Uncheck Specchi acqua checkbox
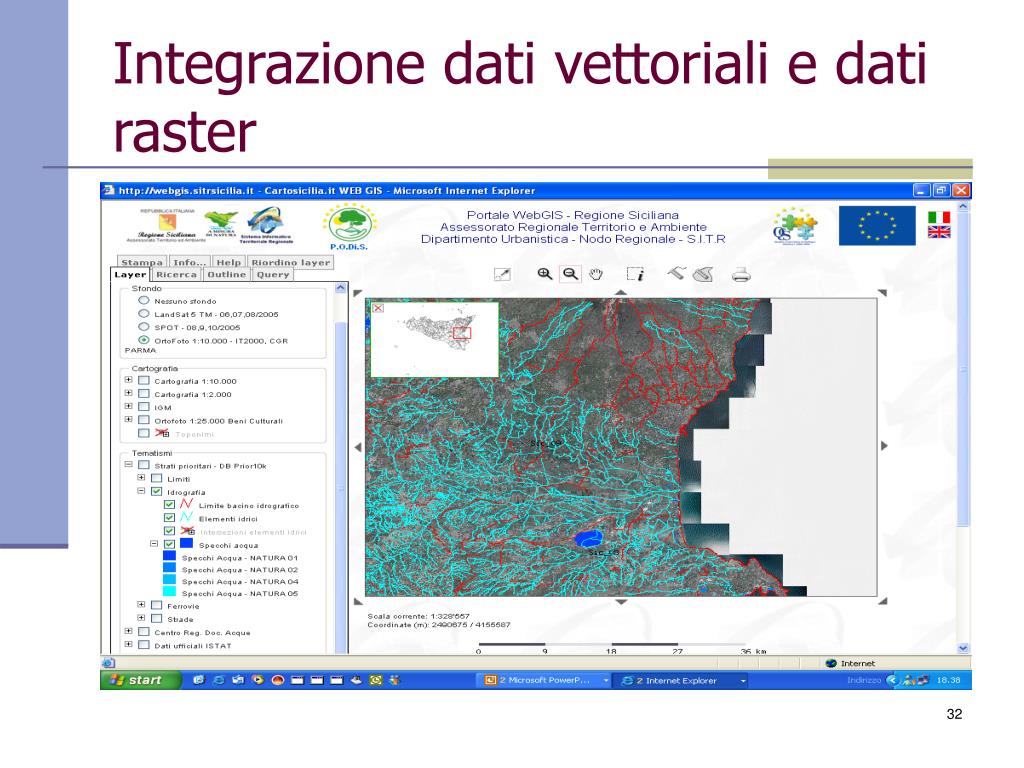 coord(169,544)
